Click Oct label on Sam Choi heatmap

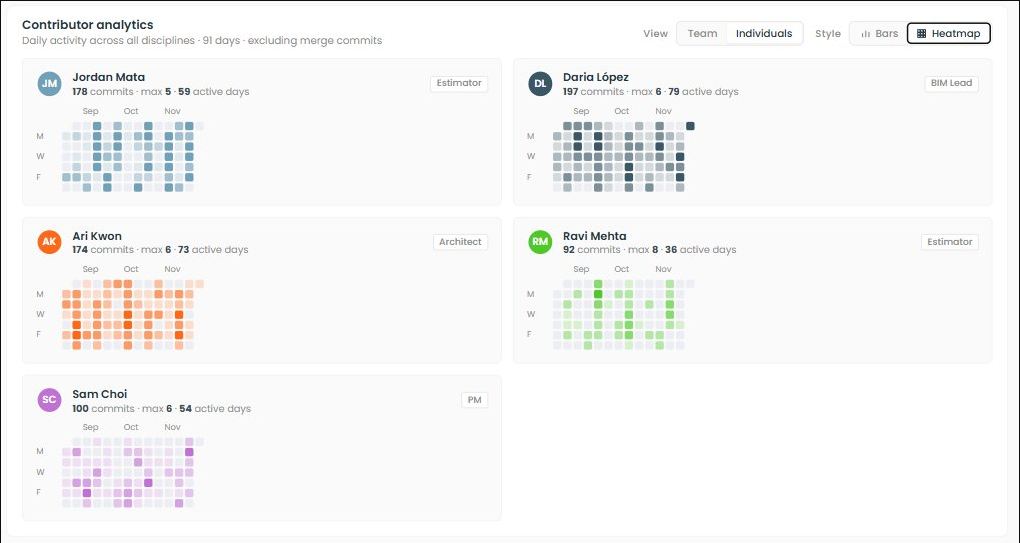pyautogui.click(x=131, y=427)
